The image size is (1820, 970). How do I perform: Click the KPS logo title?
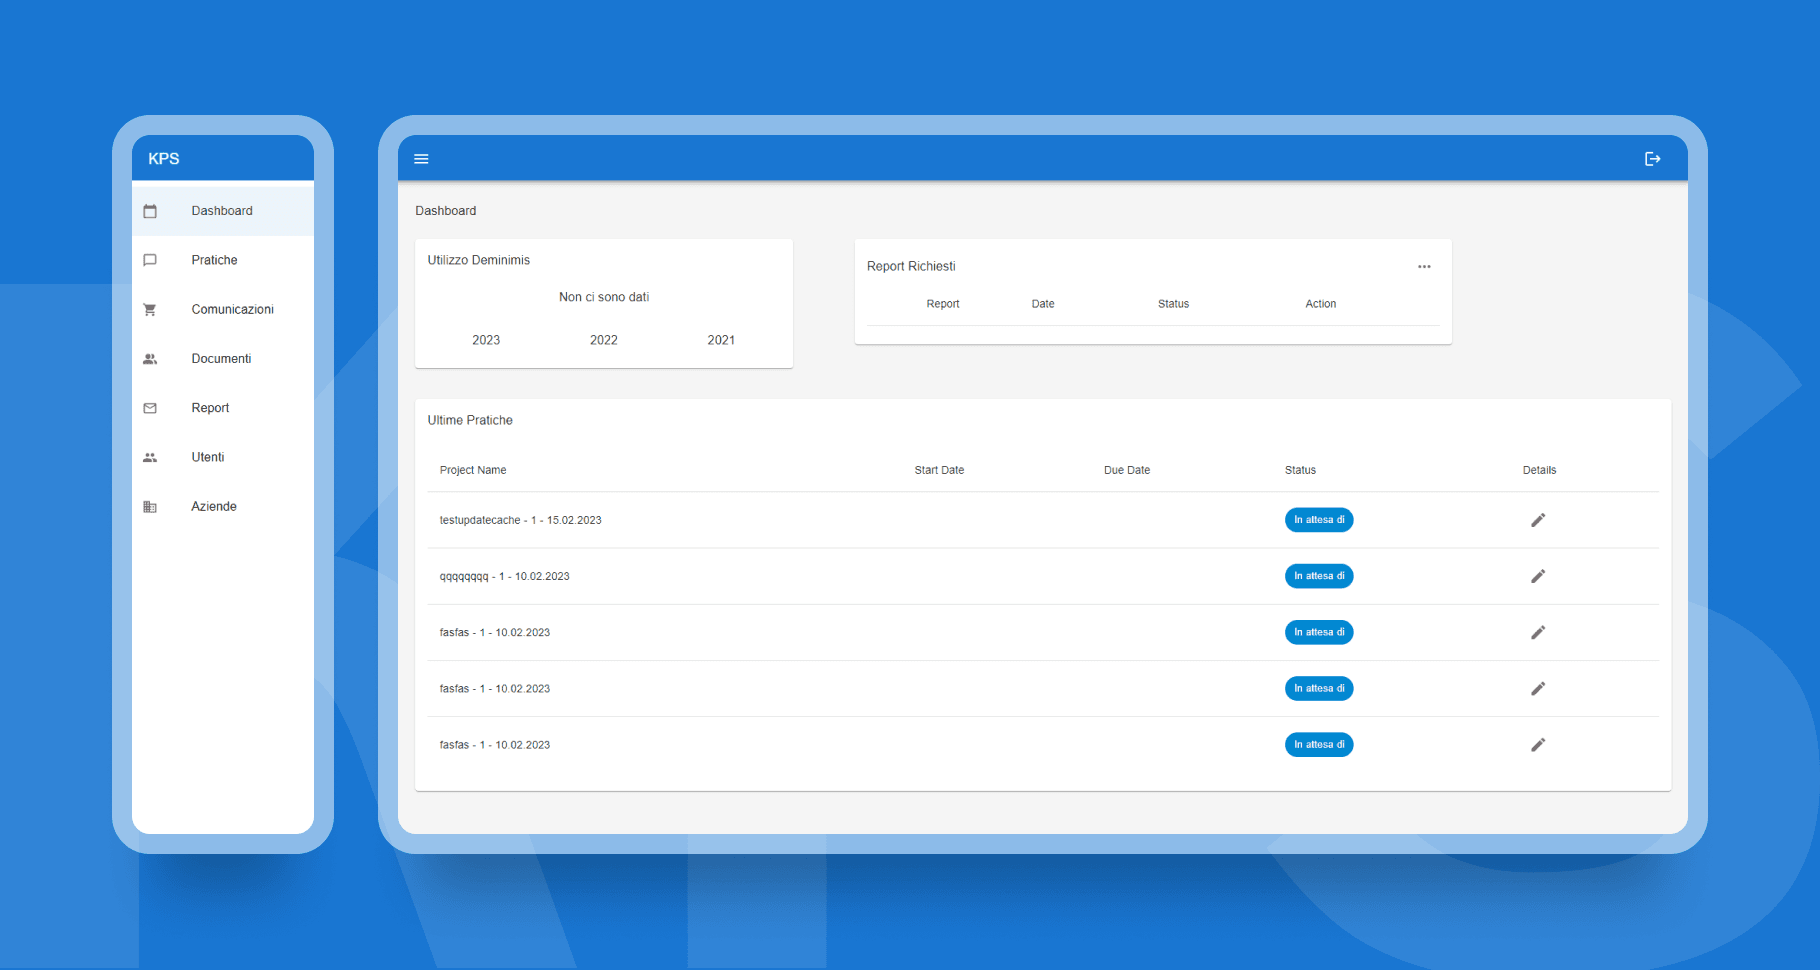click(164, 159)
